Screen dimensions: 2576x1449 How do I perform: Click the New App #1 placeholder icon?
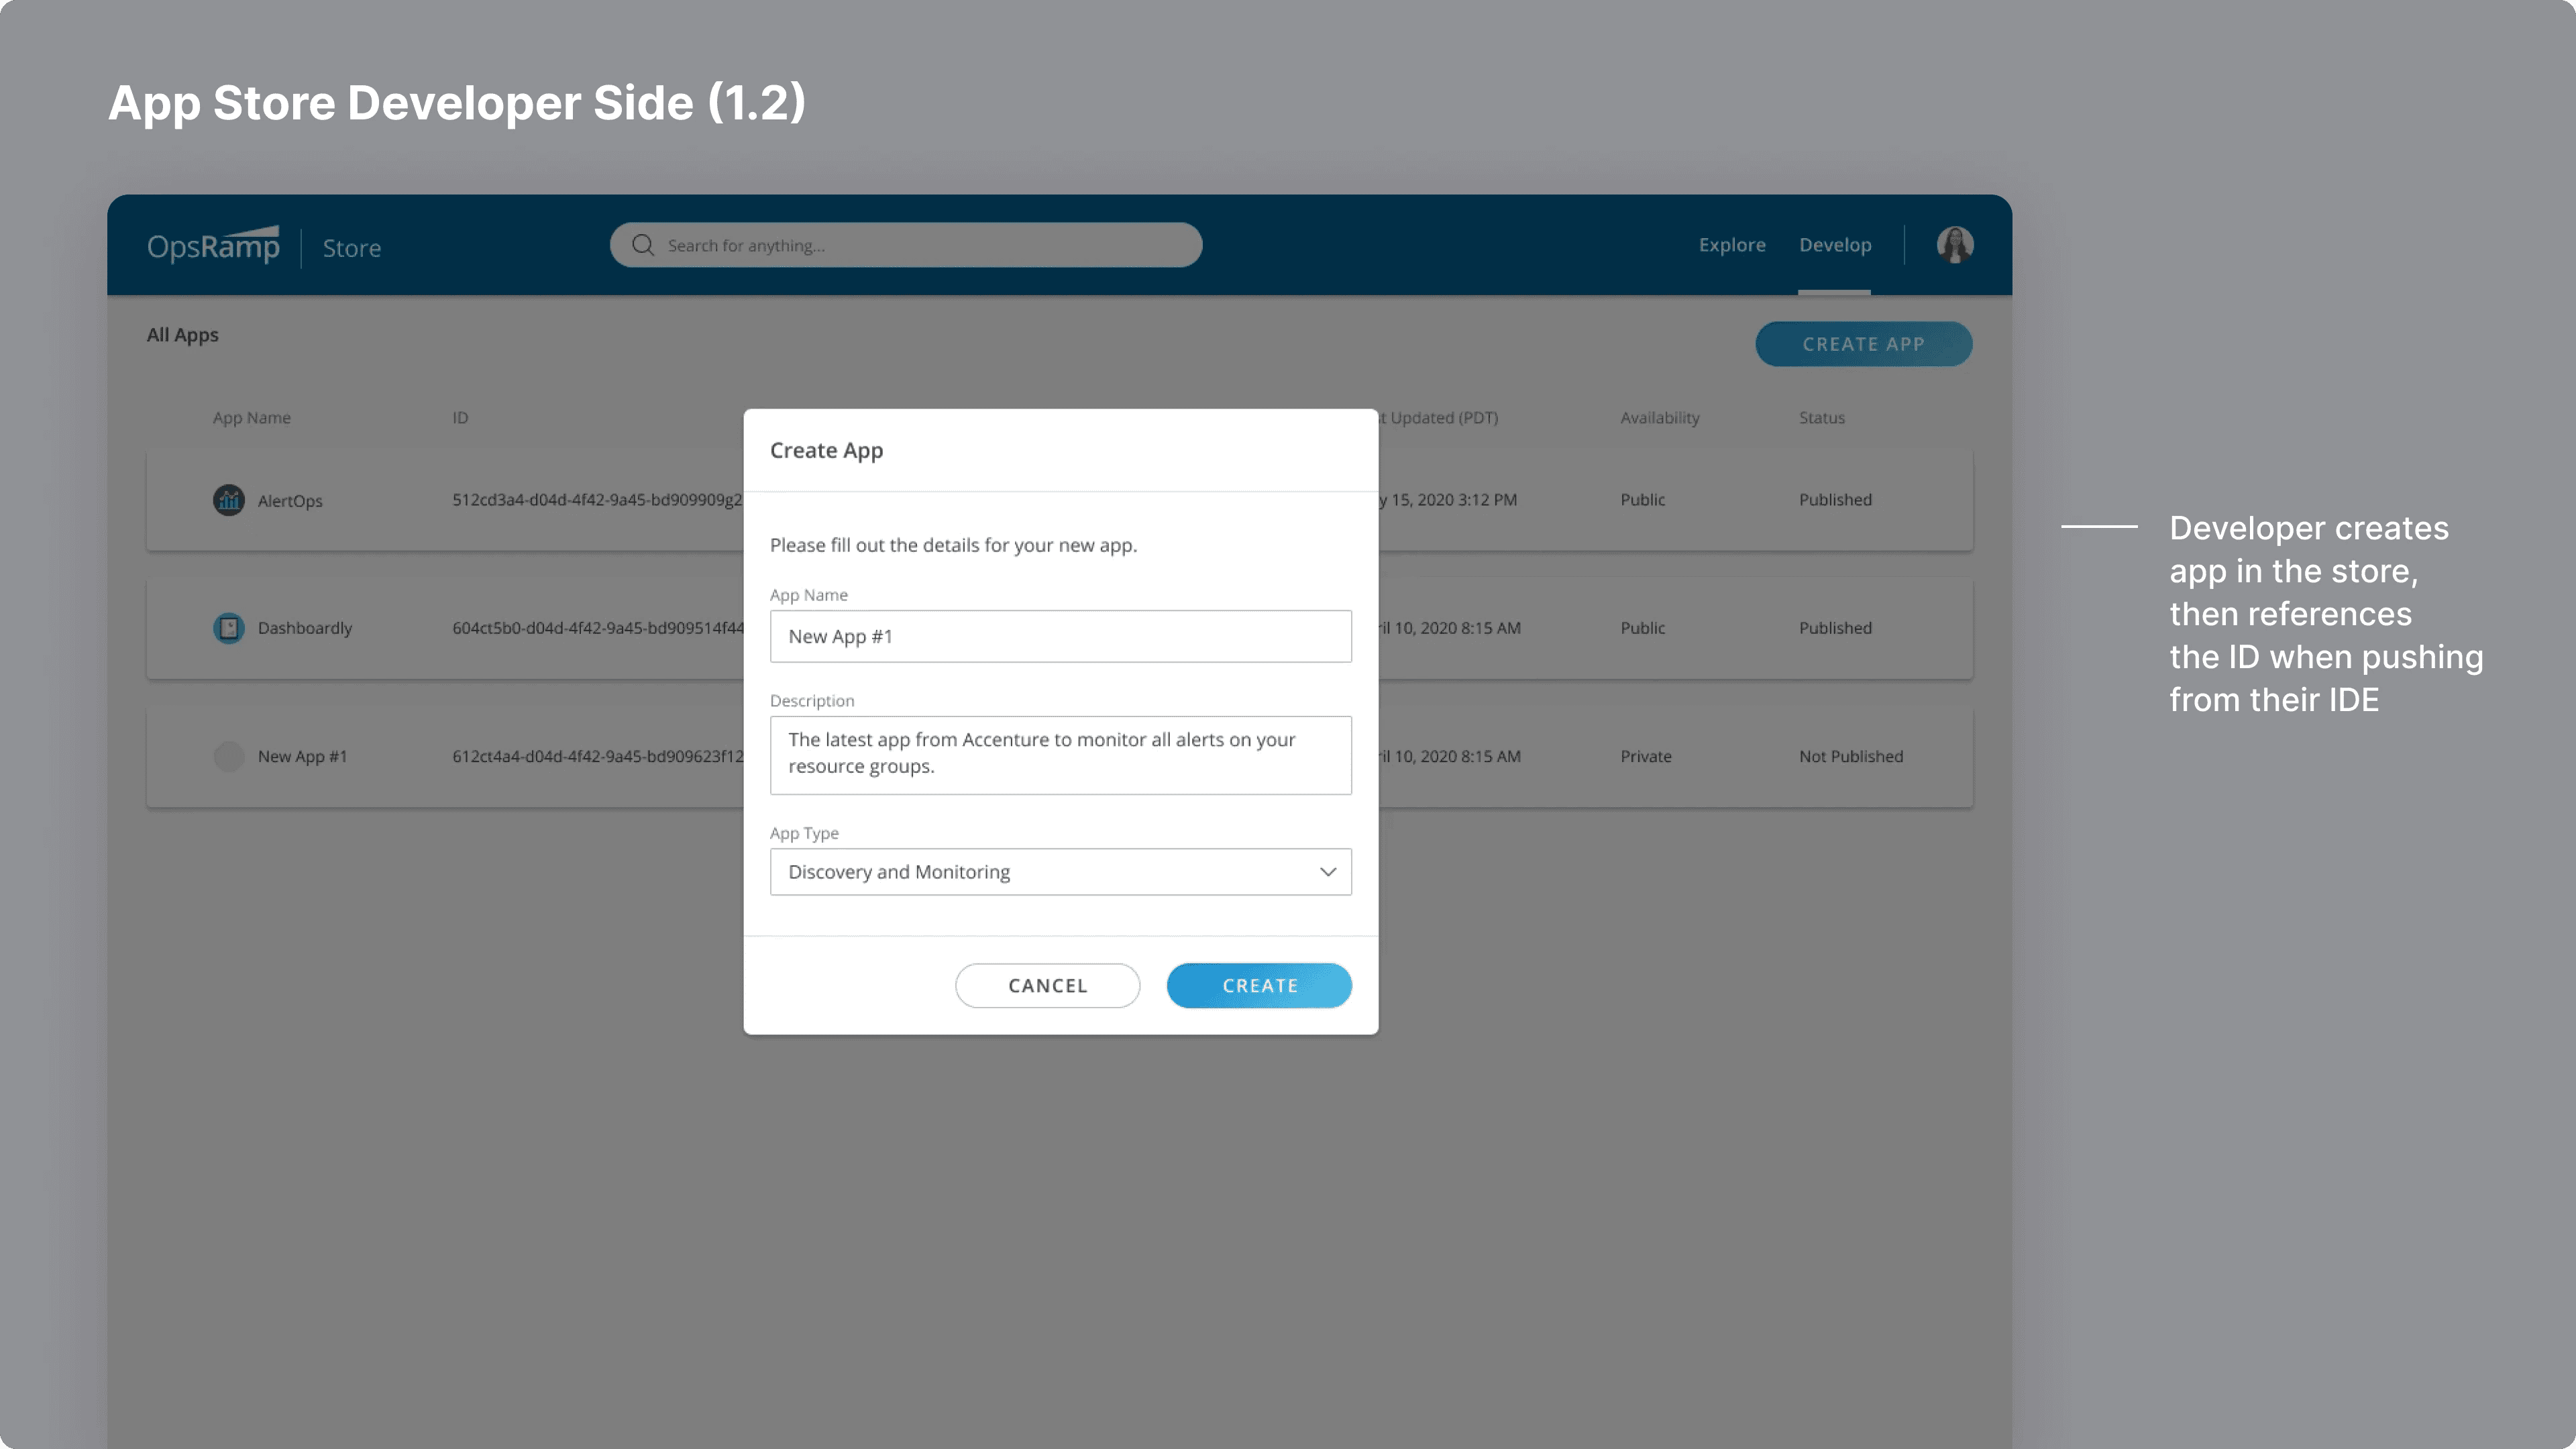[x=229, y=756]
